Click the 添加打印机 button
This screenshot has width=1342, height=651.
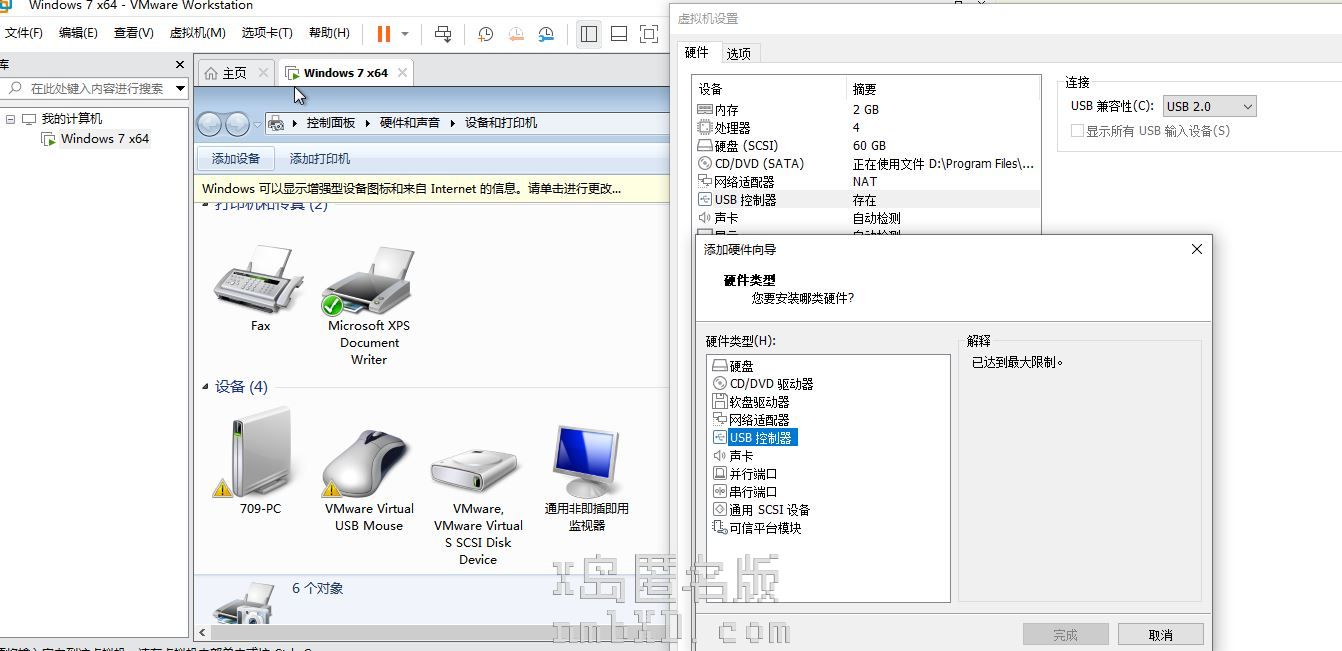tap(319, 159)
